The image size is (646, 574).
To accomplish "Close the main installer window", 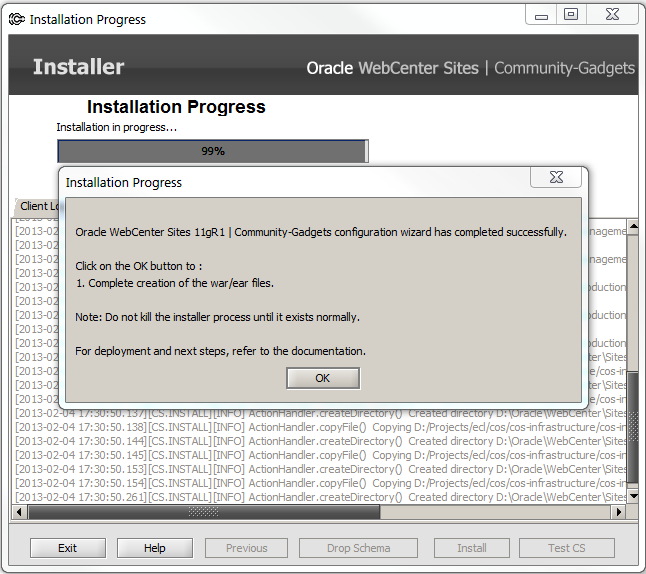I will (612, 15).
